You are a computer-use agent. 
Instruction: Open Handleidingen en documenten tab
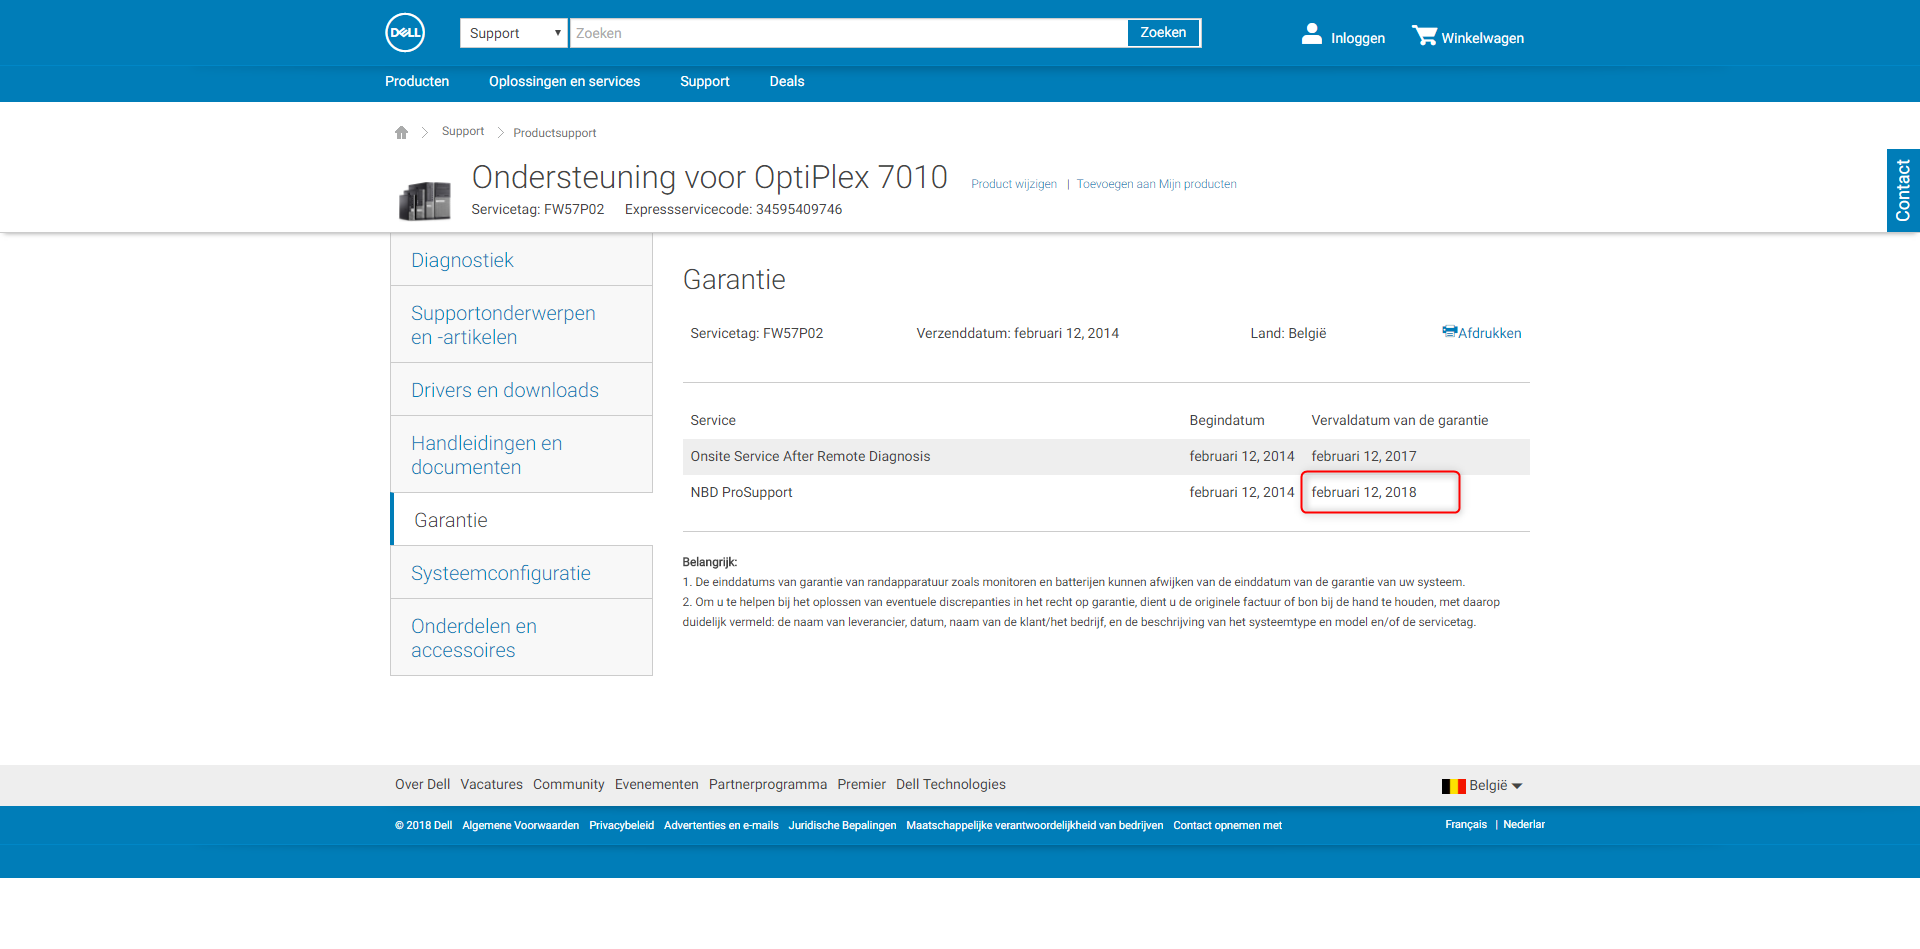[522, 455]
